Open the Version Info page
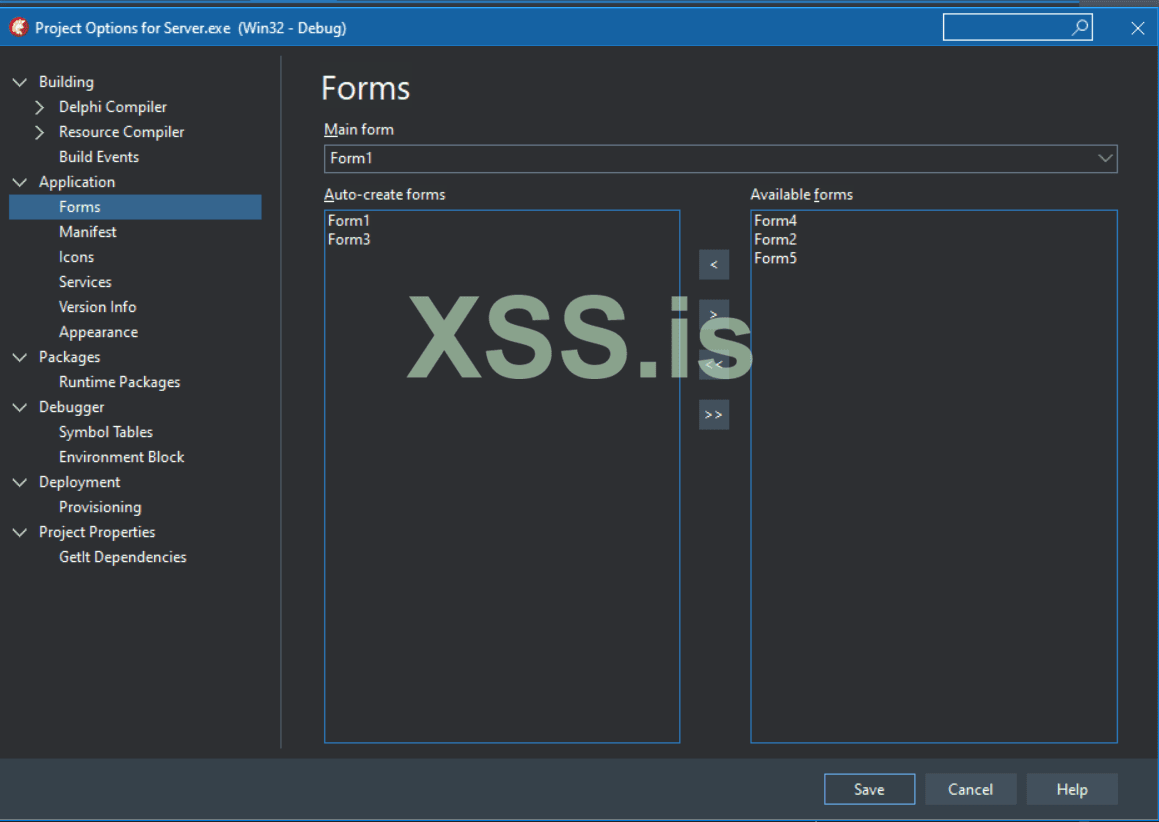 [98, 307]
